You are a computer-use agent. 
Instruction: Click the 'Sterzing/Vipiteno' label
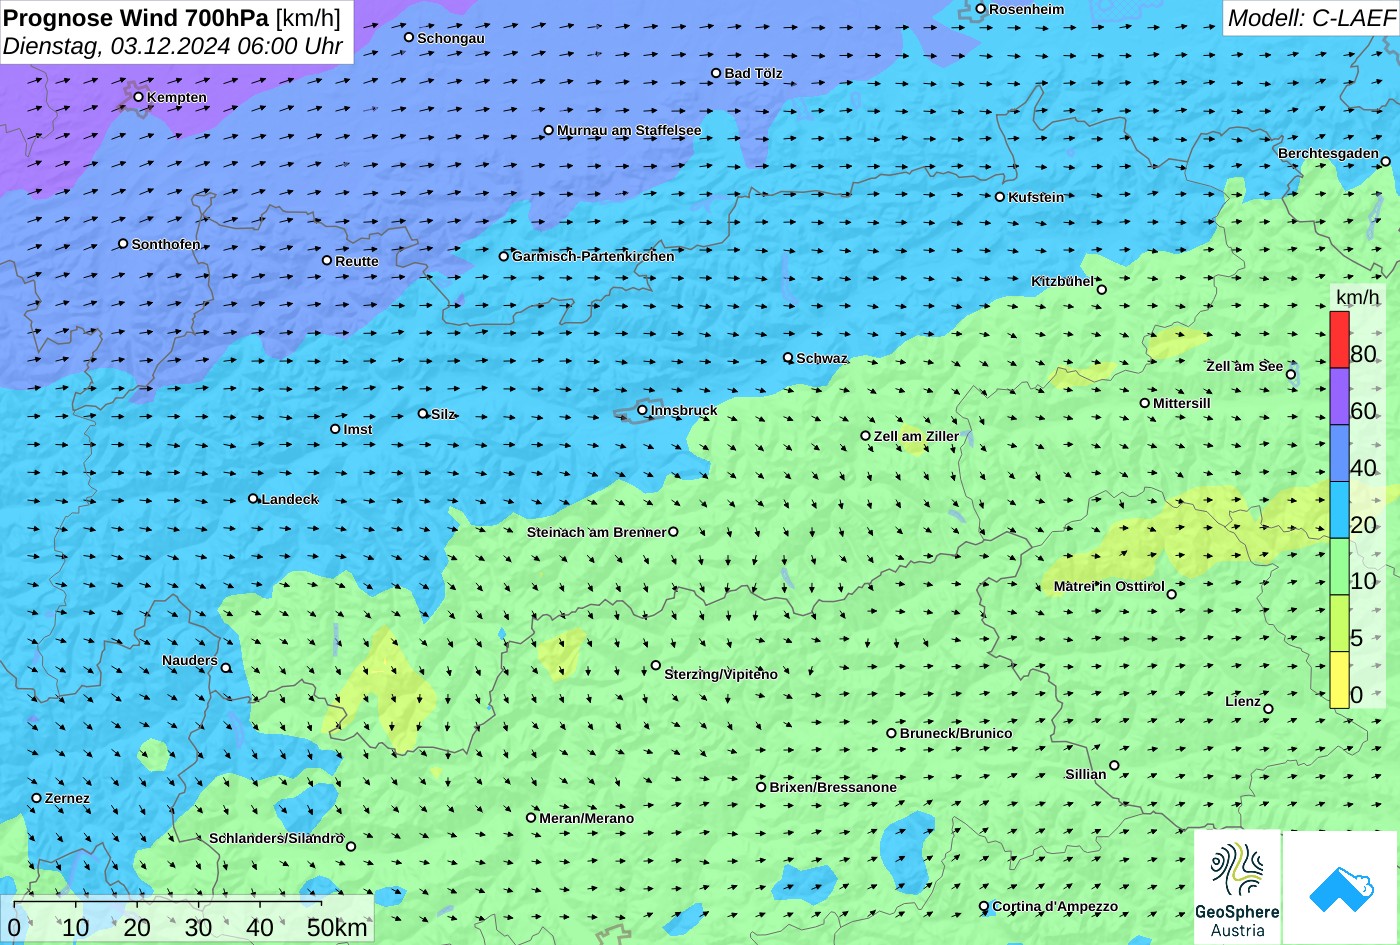click(721, 674)
